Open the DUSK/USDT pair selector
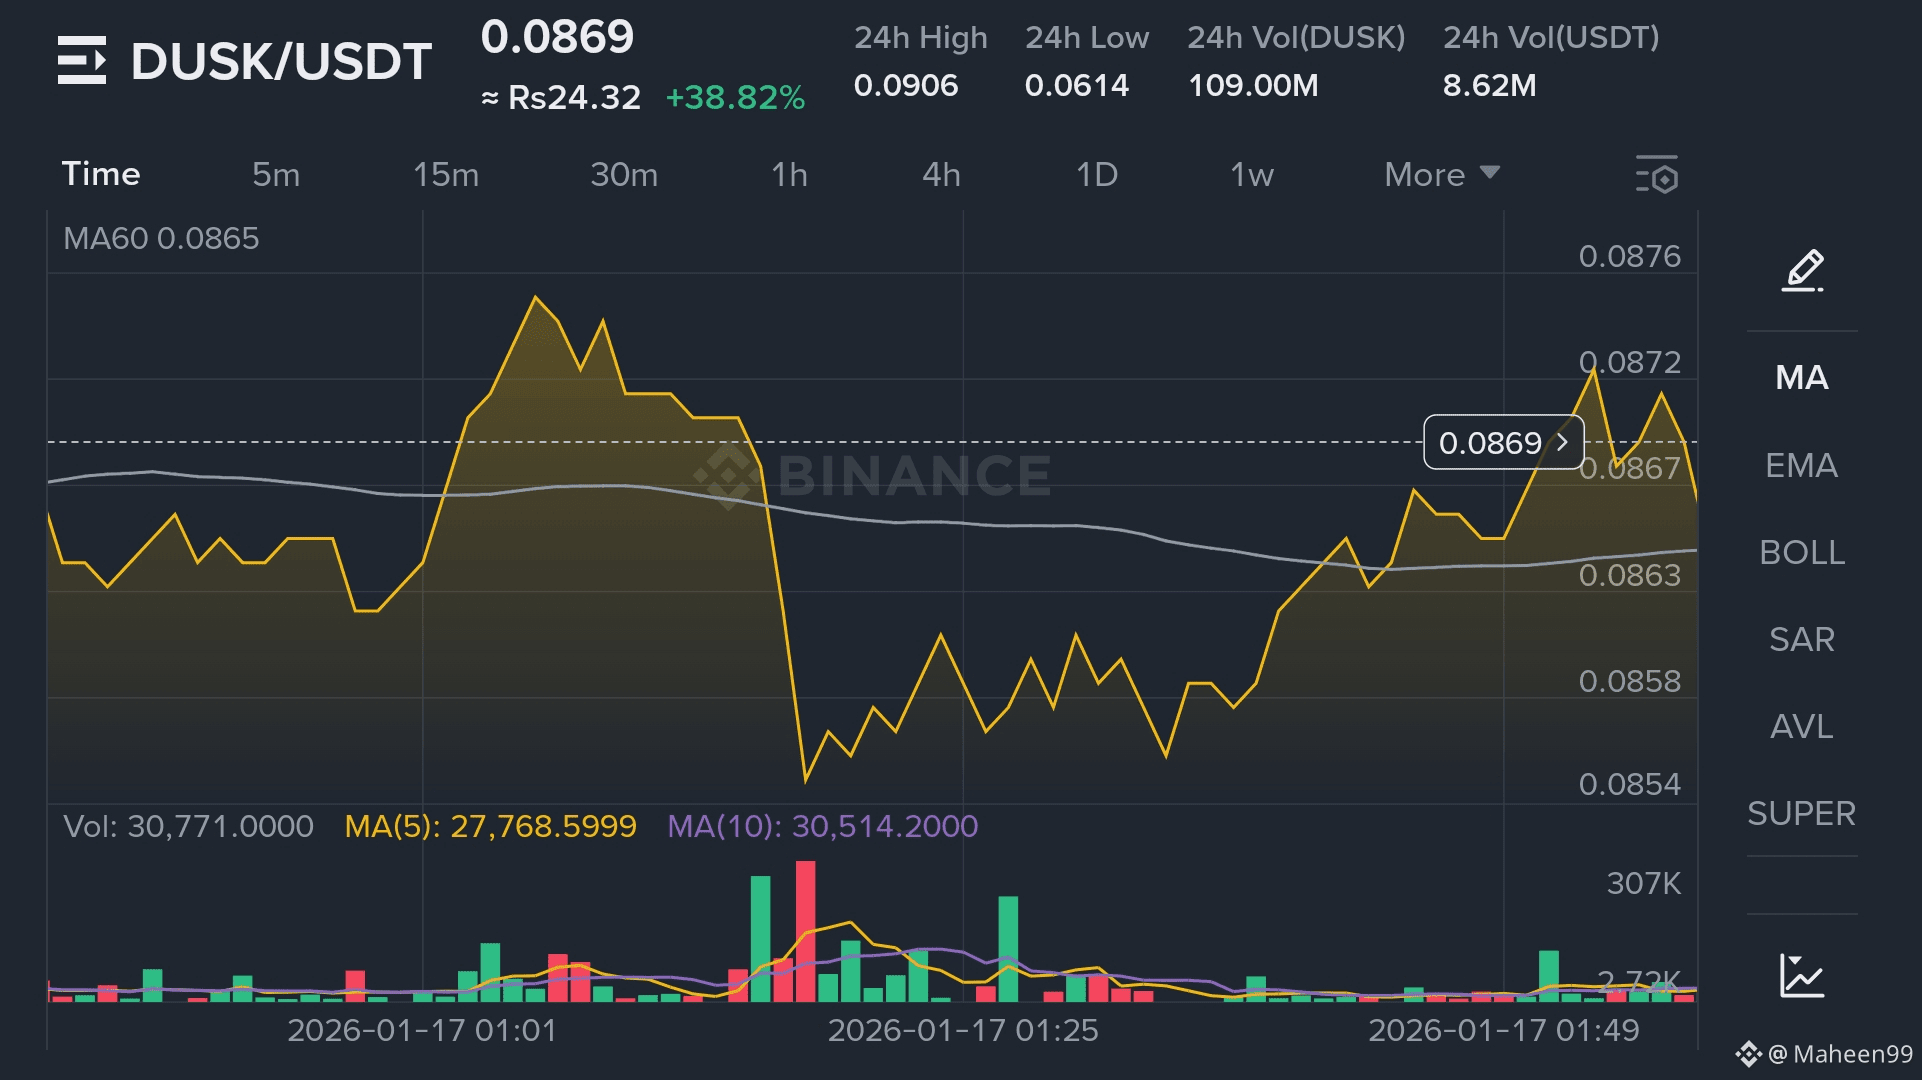Screen dimensions: 1922x1080 click(x=281, y=62)
